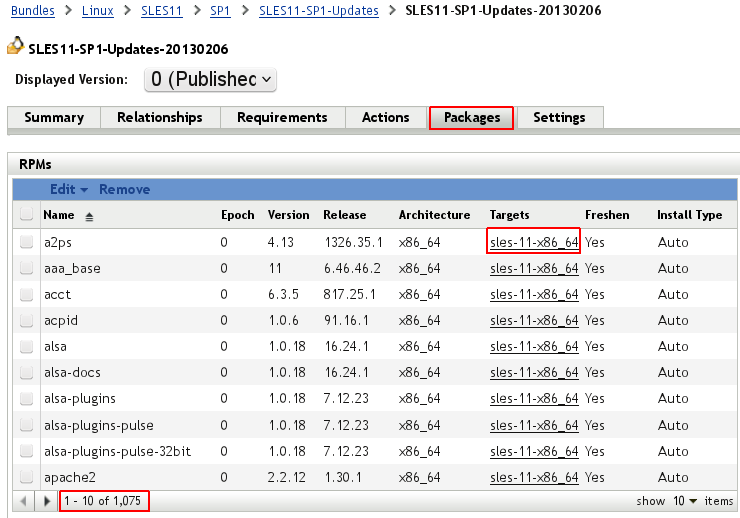Click the bundle penguin icon beside SLES11-SP1-Updates-20130206

(15, 46)
